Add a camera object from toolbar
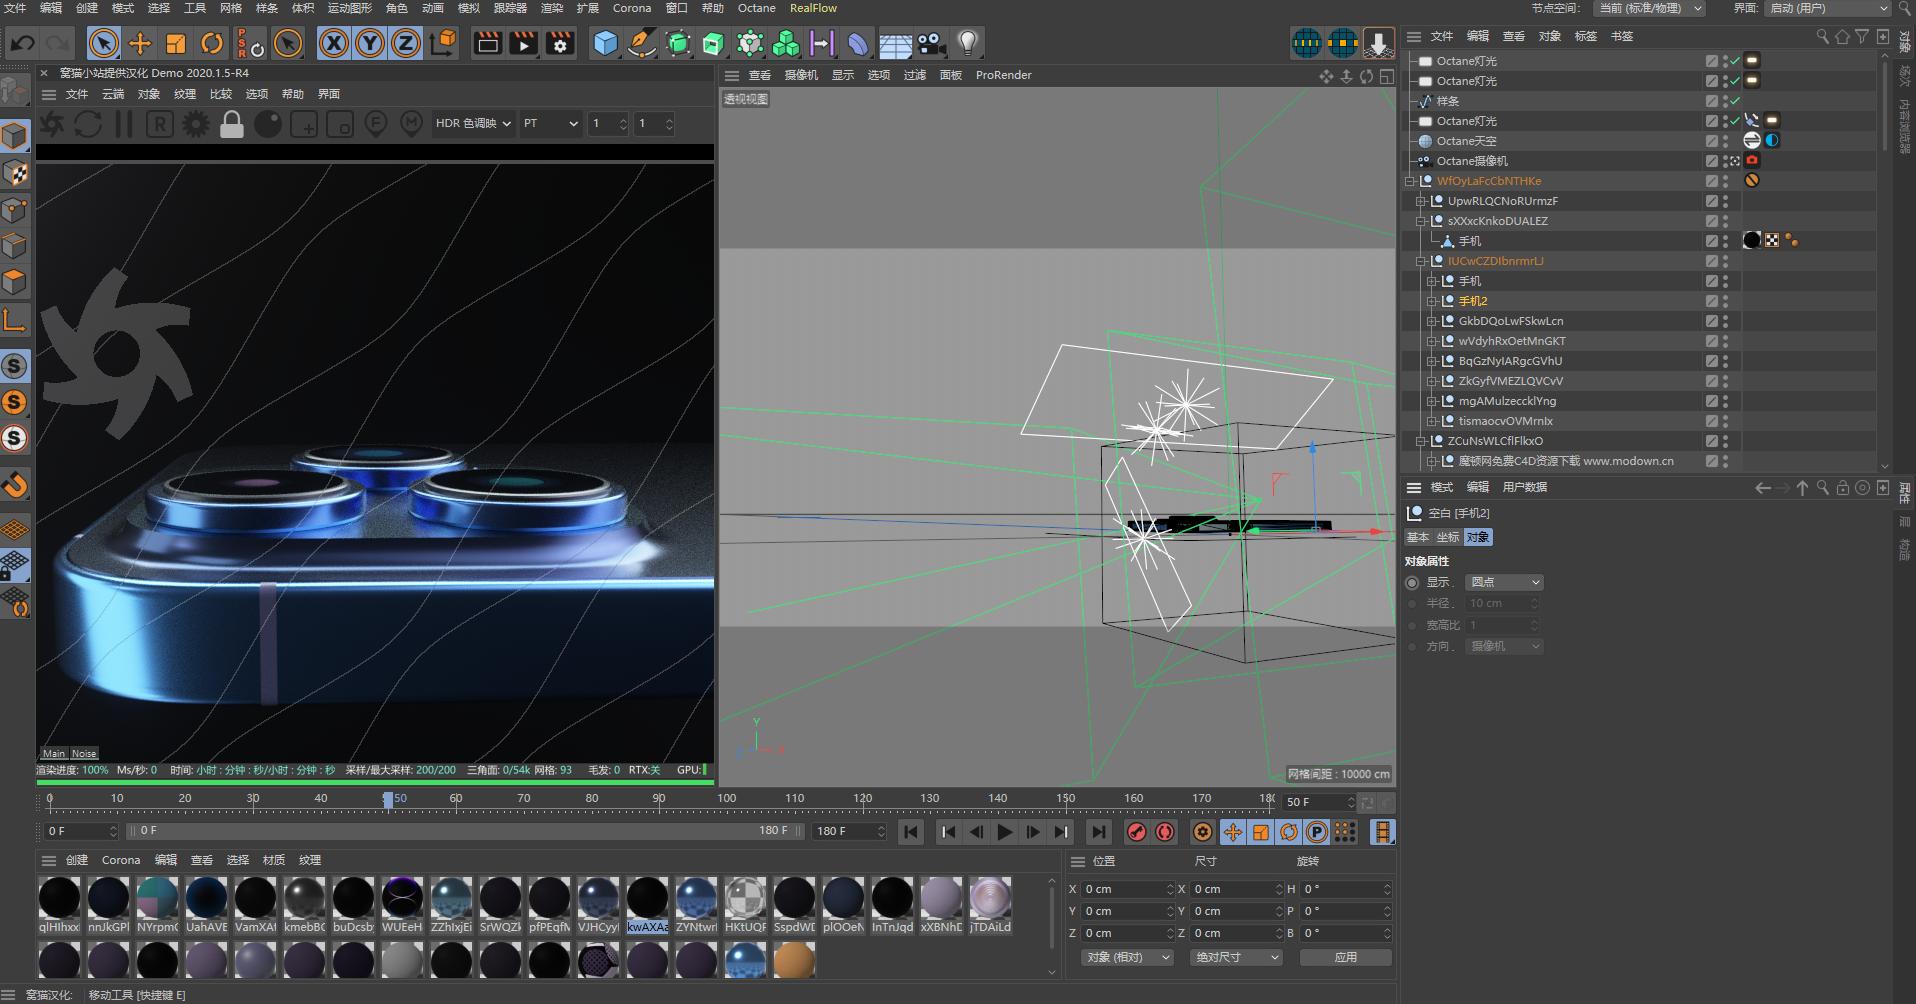Screen dimensions: 1916x1004 pyautogui.click(x=932, y=43)
